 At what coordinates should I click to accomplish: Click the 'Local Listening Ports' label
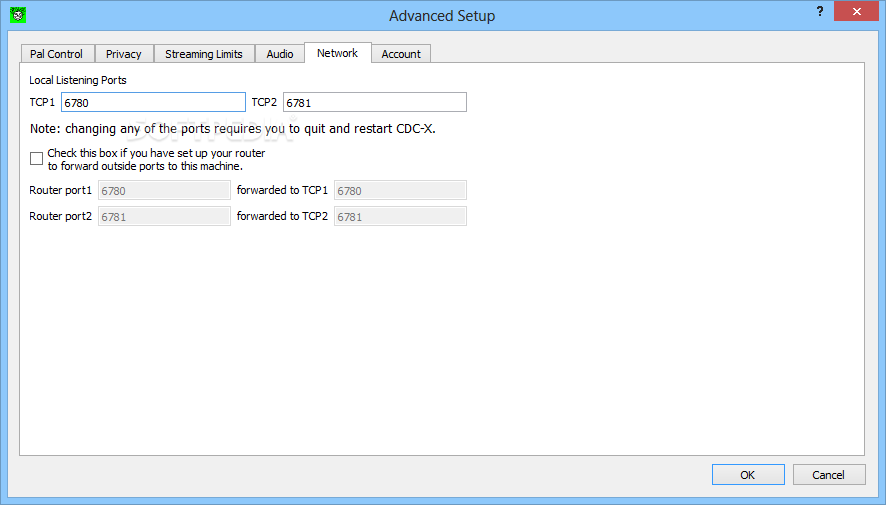coord(78,80)
